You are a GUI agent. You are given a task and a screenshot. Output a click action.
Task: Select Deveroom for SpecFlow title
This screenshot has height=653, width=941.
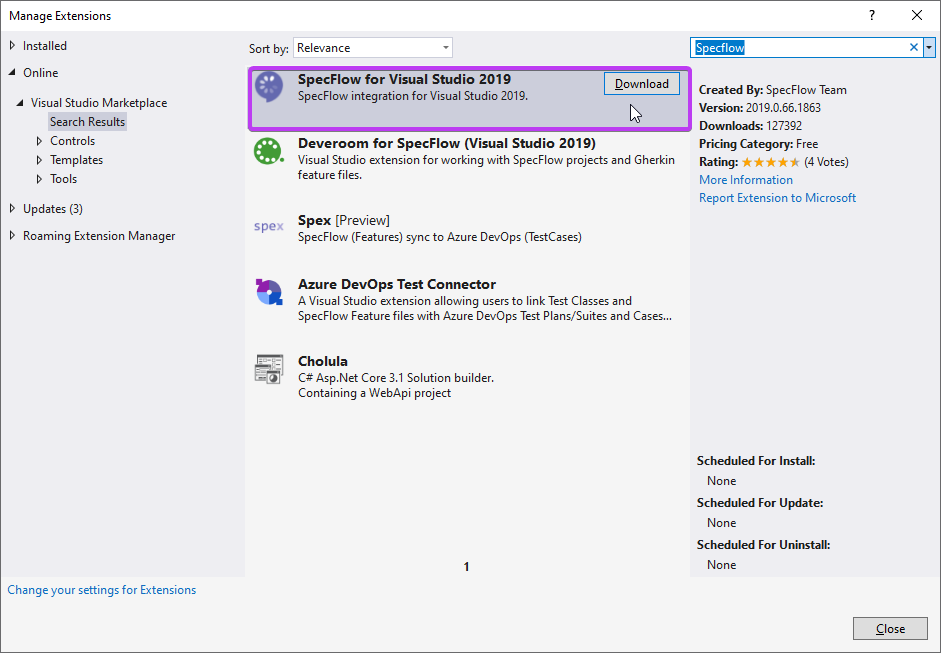pyautogui.click(x=446, y=143)
